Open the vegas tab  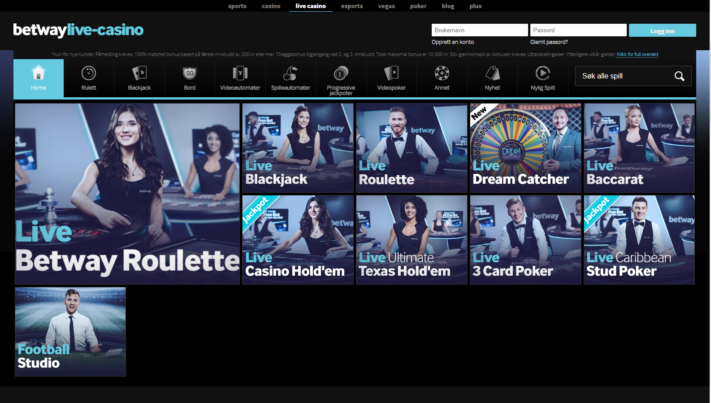click(x=386, y=6)
